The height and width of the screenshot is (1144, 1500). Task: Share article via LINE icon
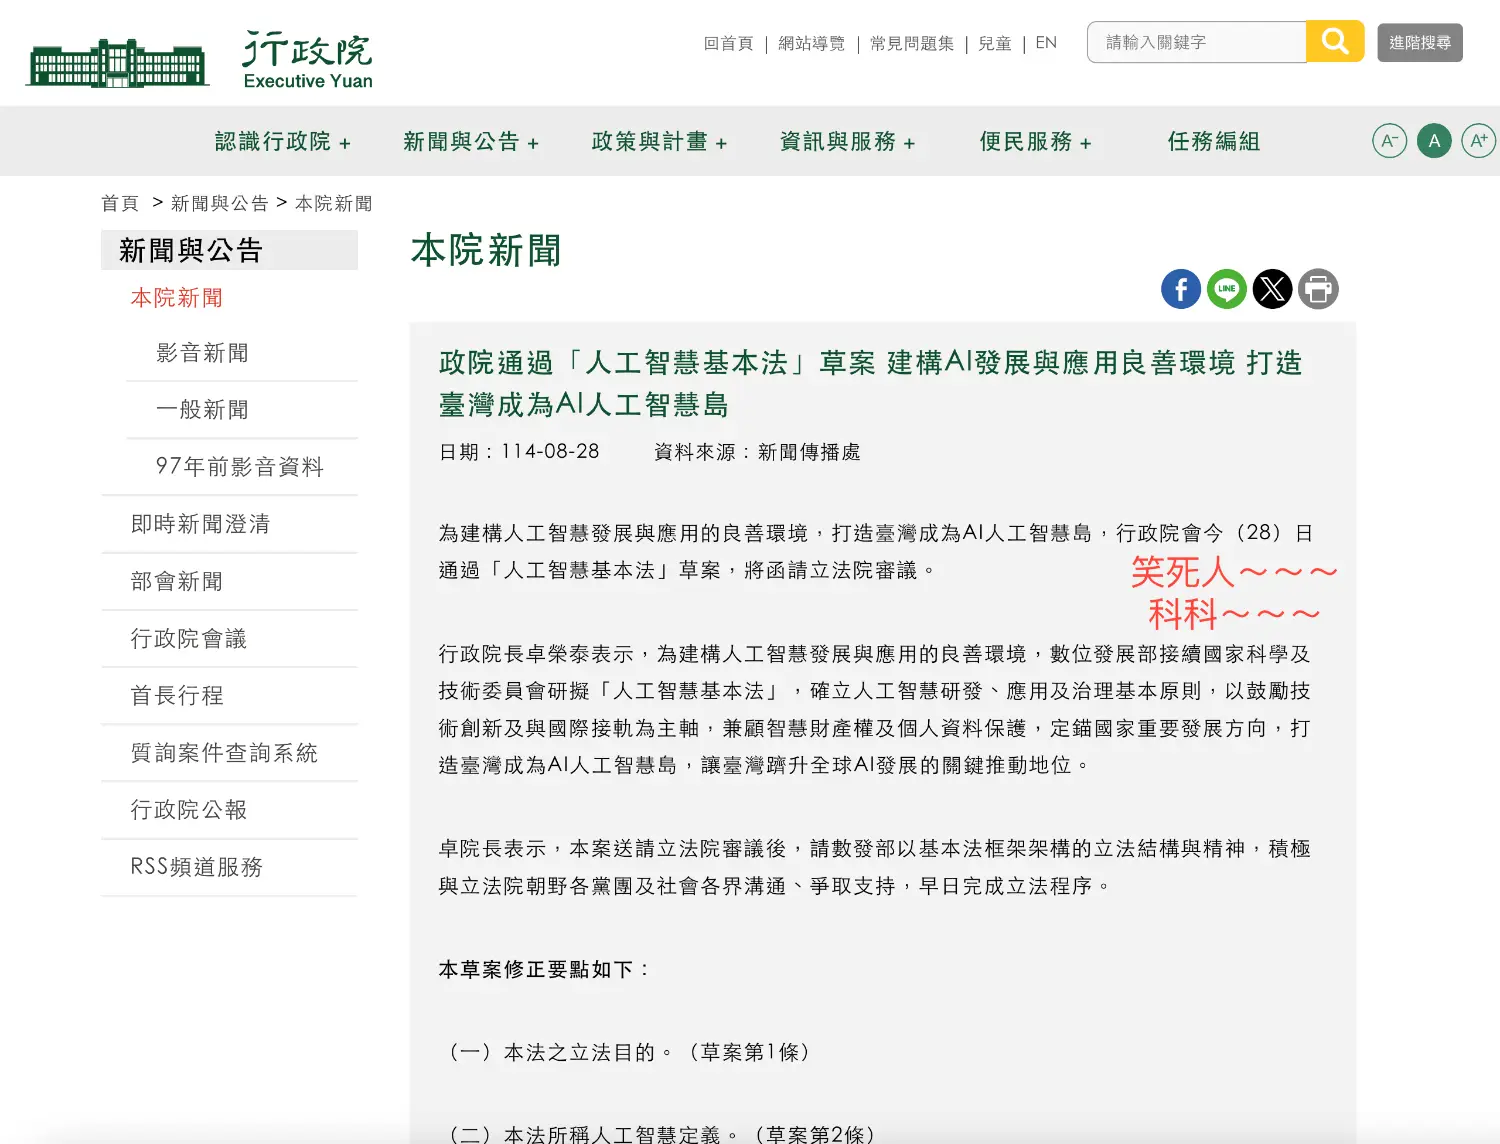(x=1226, y=290)
